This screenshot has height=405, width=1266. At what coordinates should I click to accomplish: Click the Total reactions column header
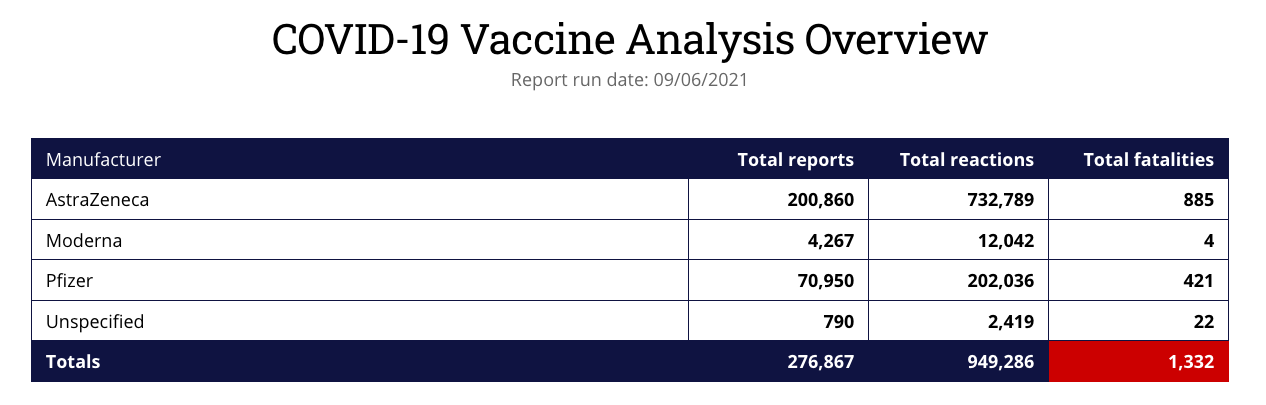pos(966,159)
